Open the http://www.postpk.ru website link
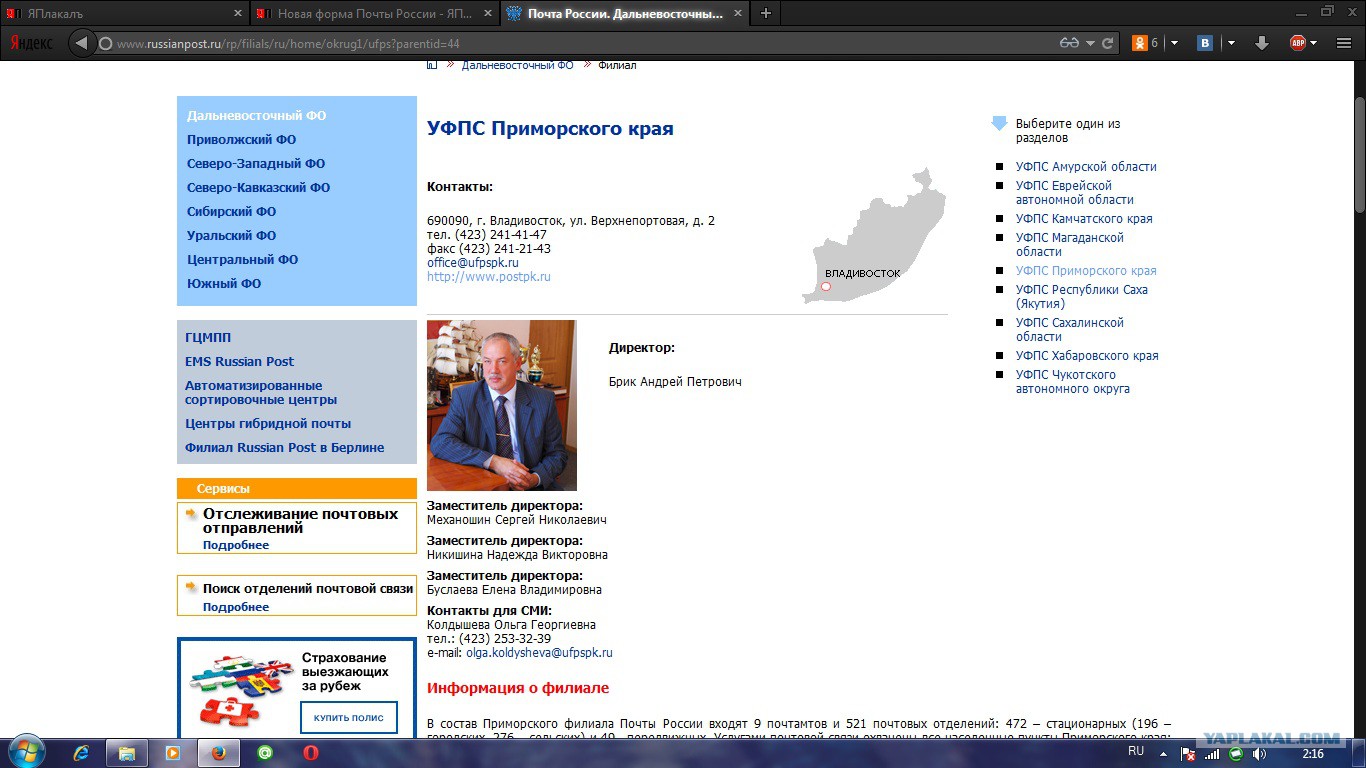1366x768 pixels. [489, 277]
